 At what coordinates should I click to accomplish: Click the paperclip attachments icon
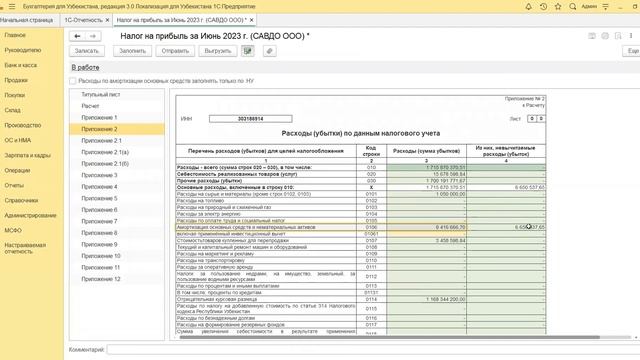click(x=269, y=51)
